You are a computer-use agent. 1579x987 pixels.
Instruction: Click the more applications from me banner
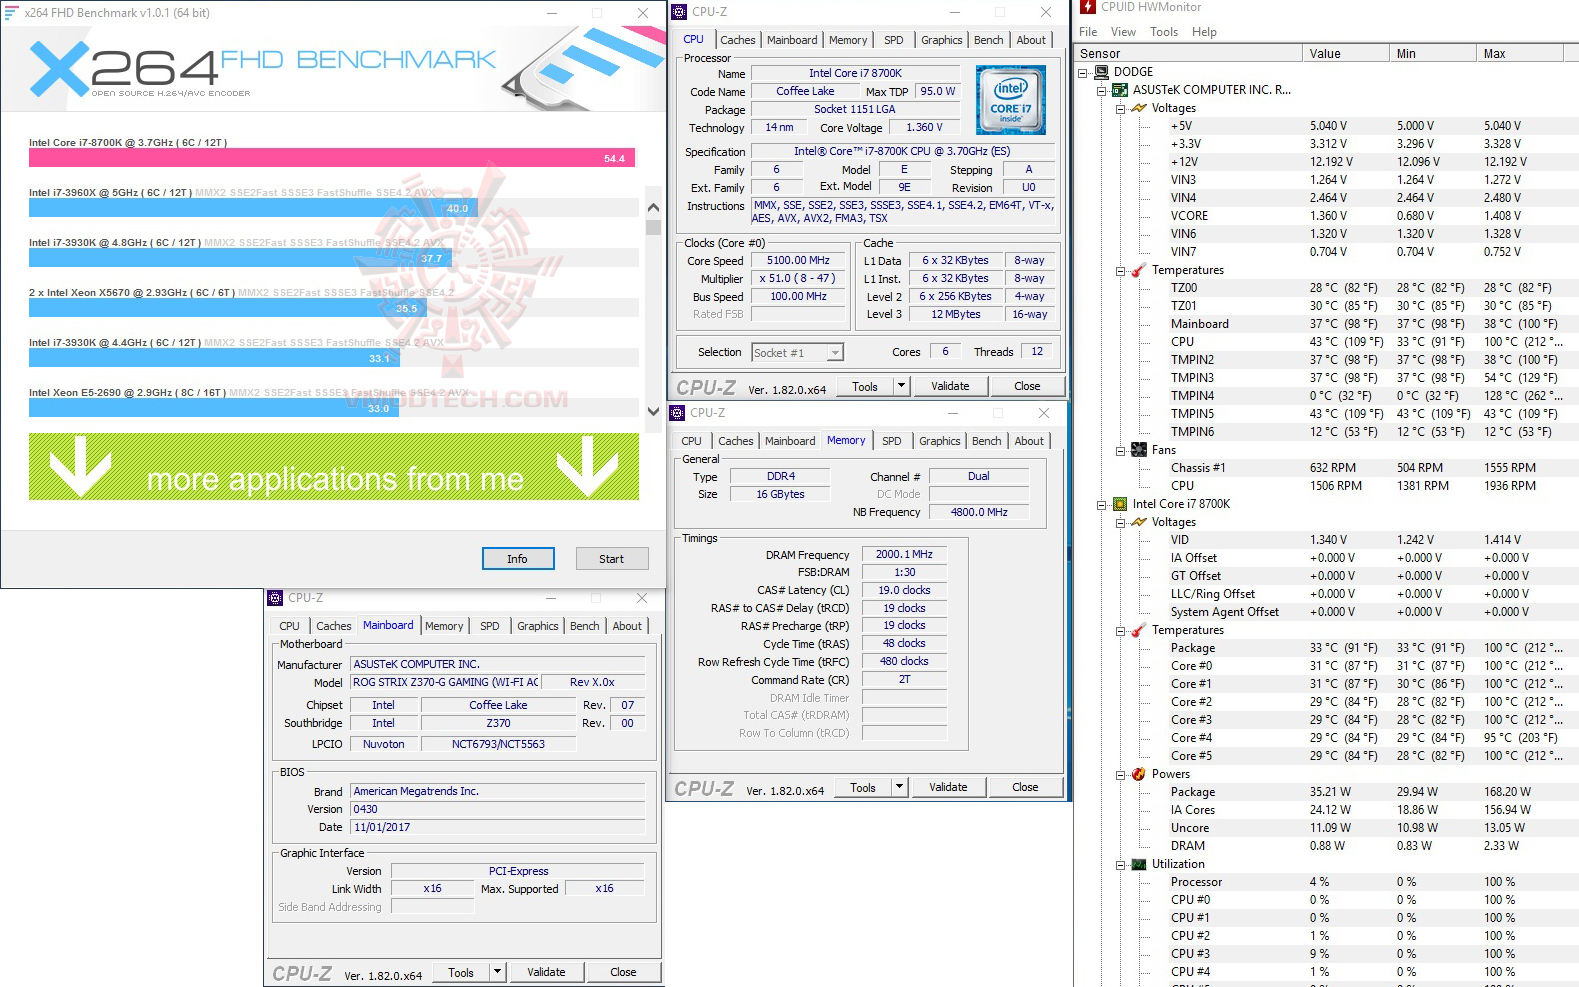click(x=334, y=467)
